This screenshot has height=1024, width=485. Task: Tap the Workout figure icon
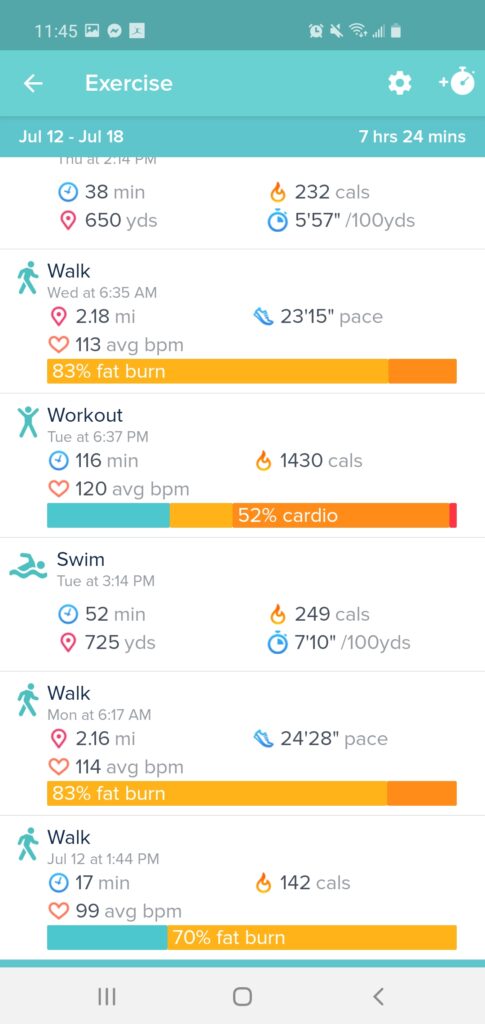(x=28, y=422)
